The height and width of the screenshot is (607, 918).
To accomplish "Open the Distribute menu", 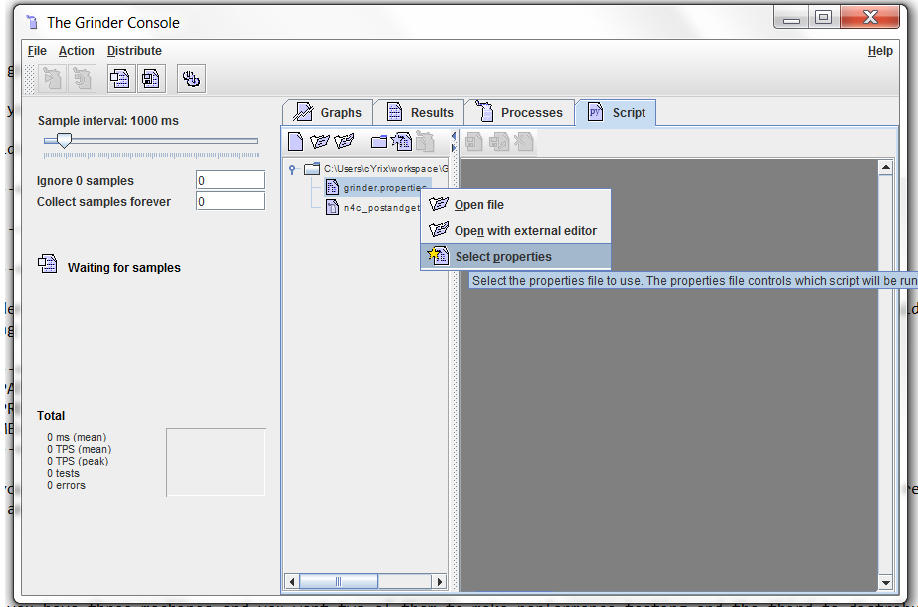I will coord(134,51).
